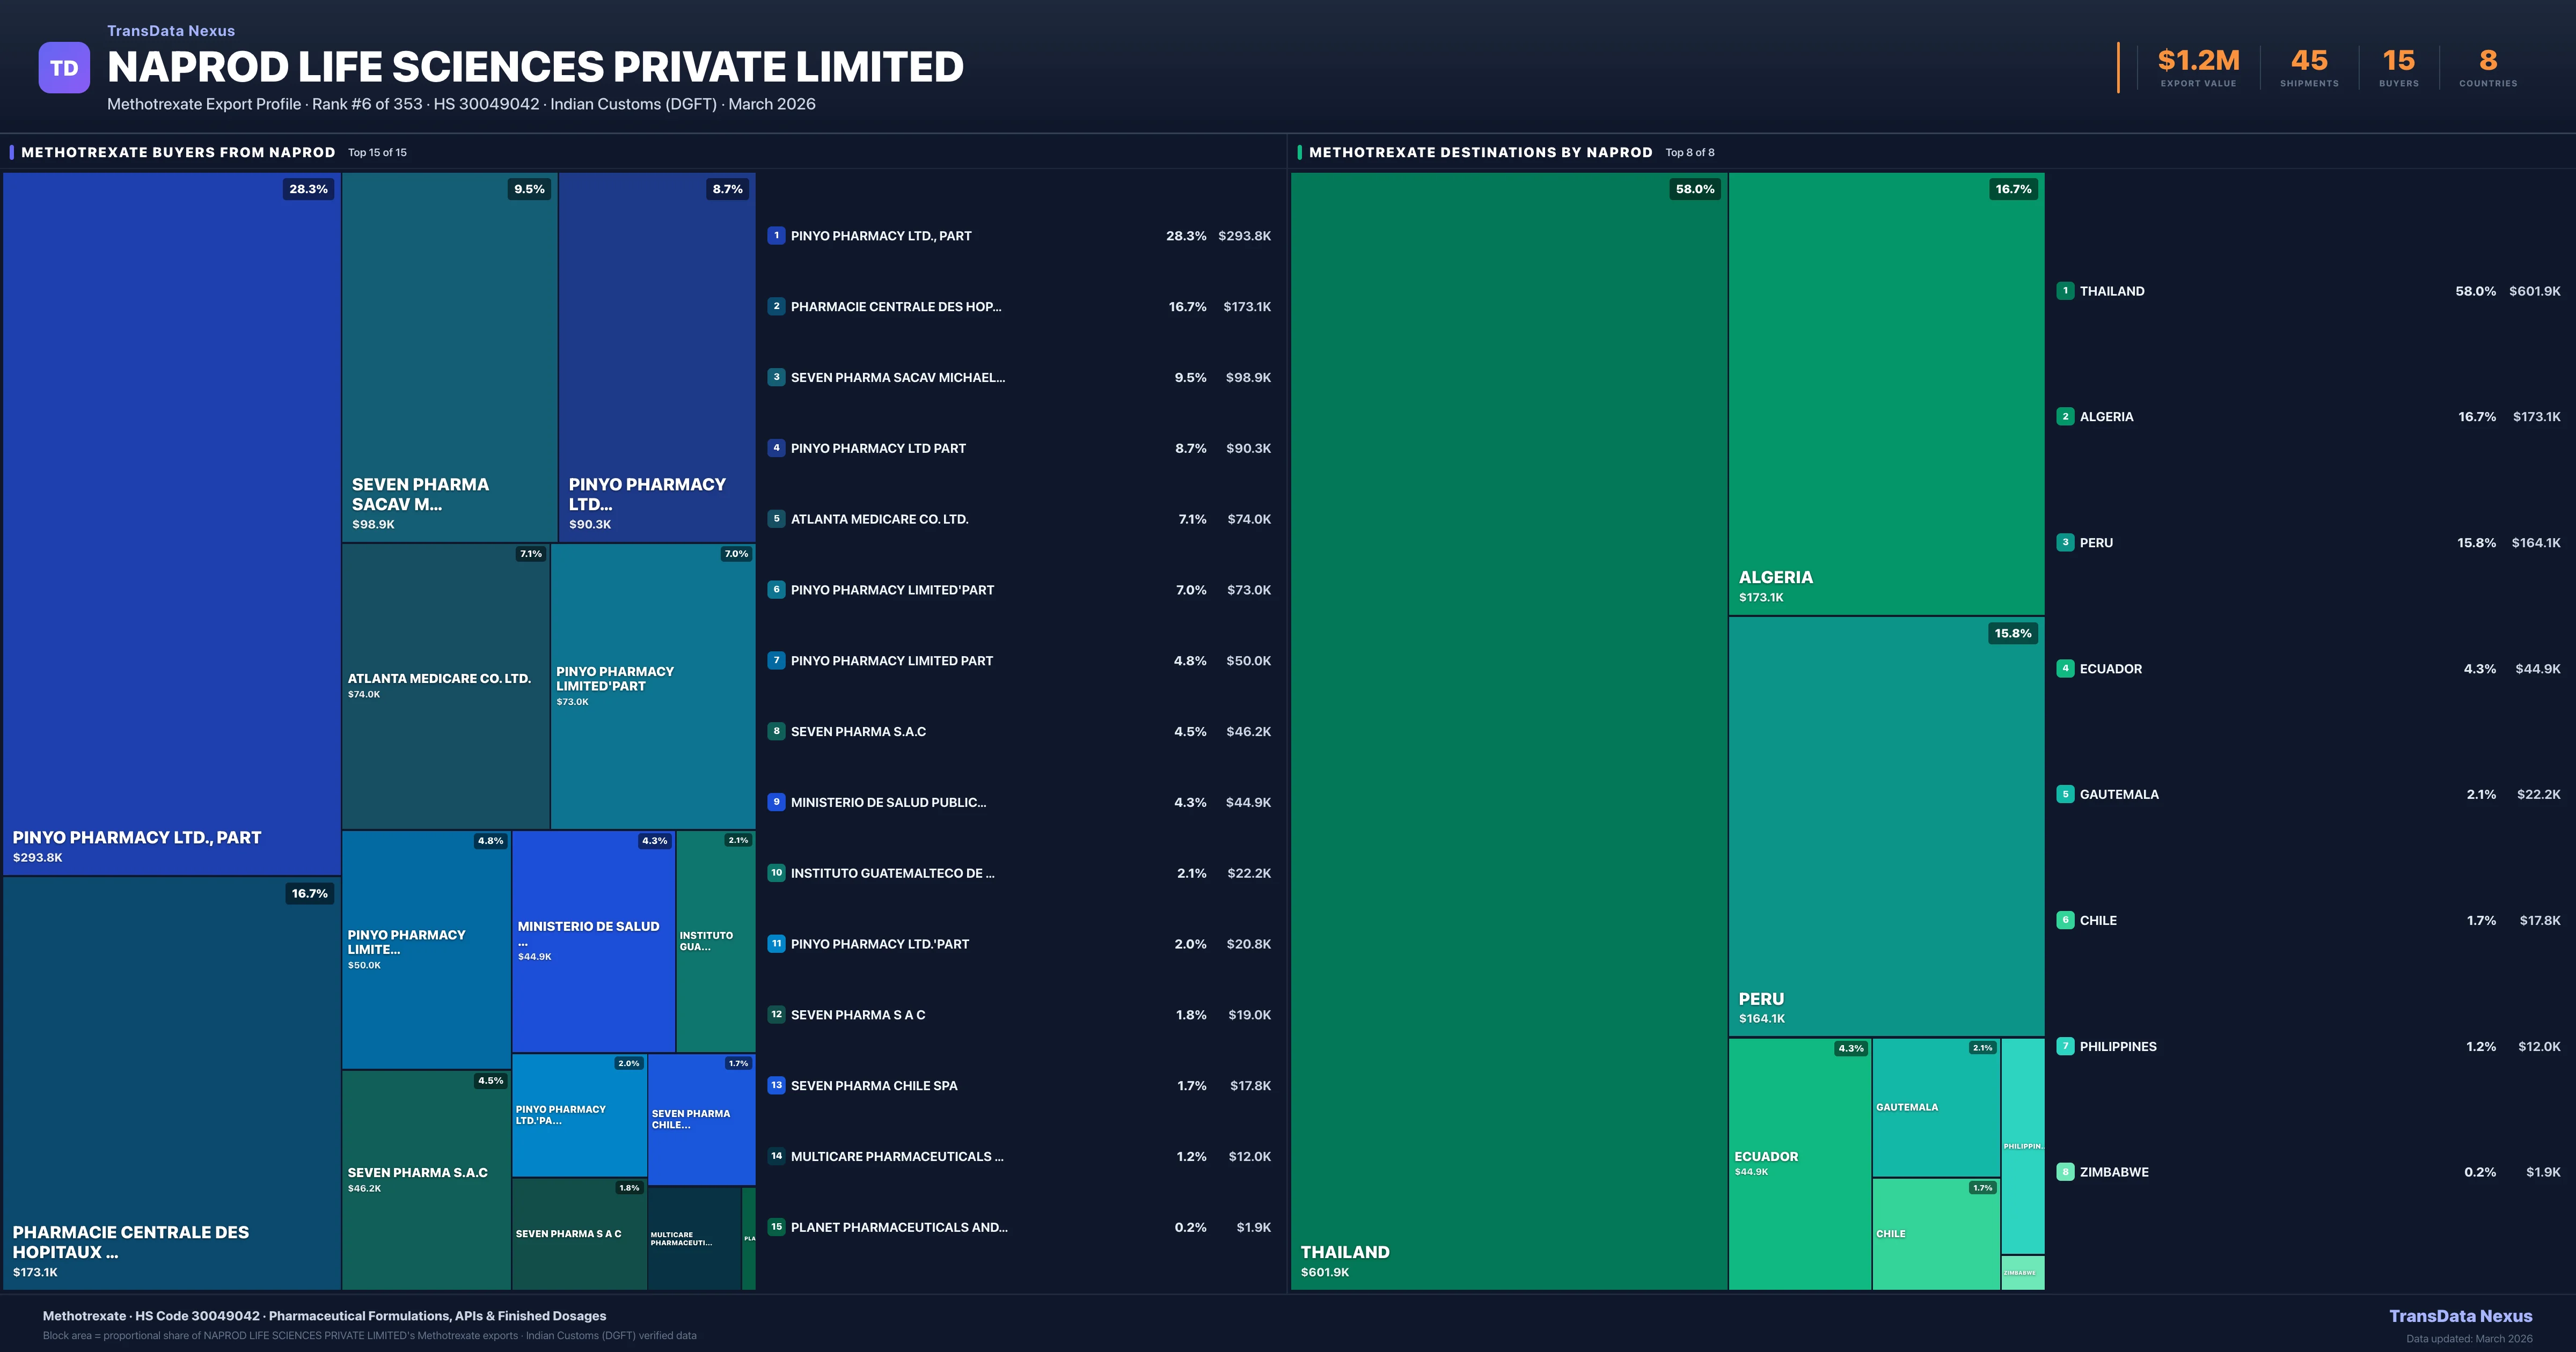
Task: Select the PERU treemap block
Action: pos(1886,826)
